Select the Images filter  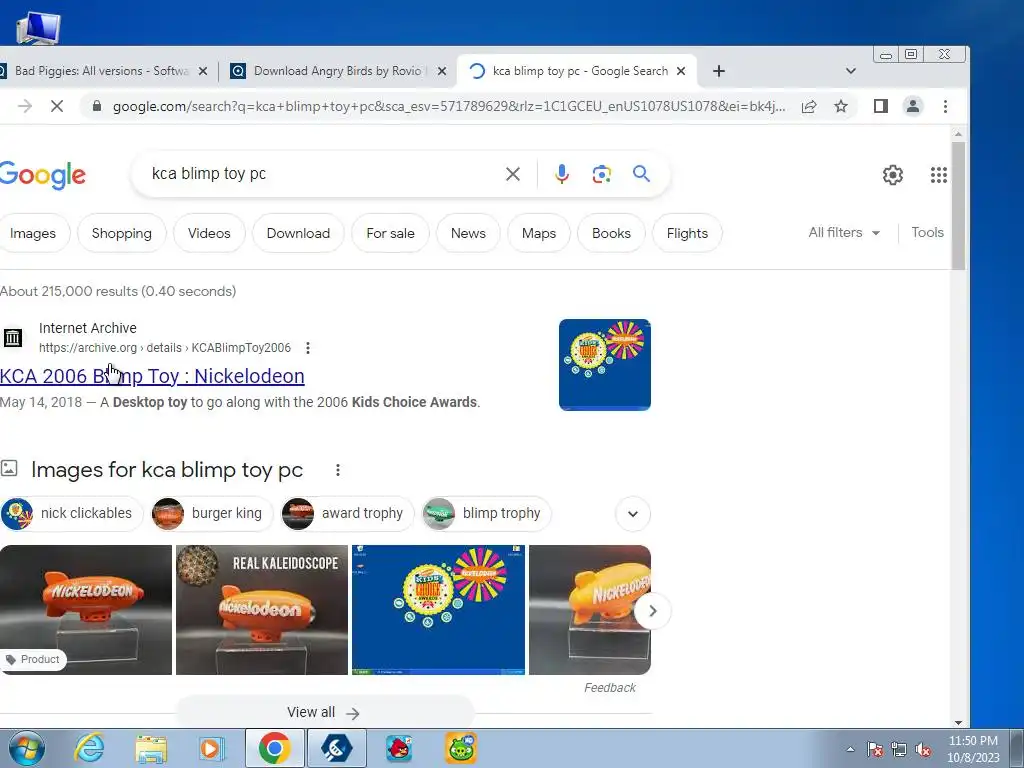coord(33,233)
